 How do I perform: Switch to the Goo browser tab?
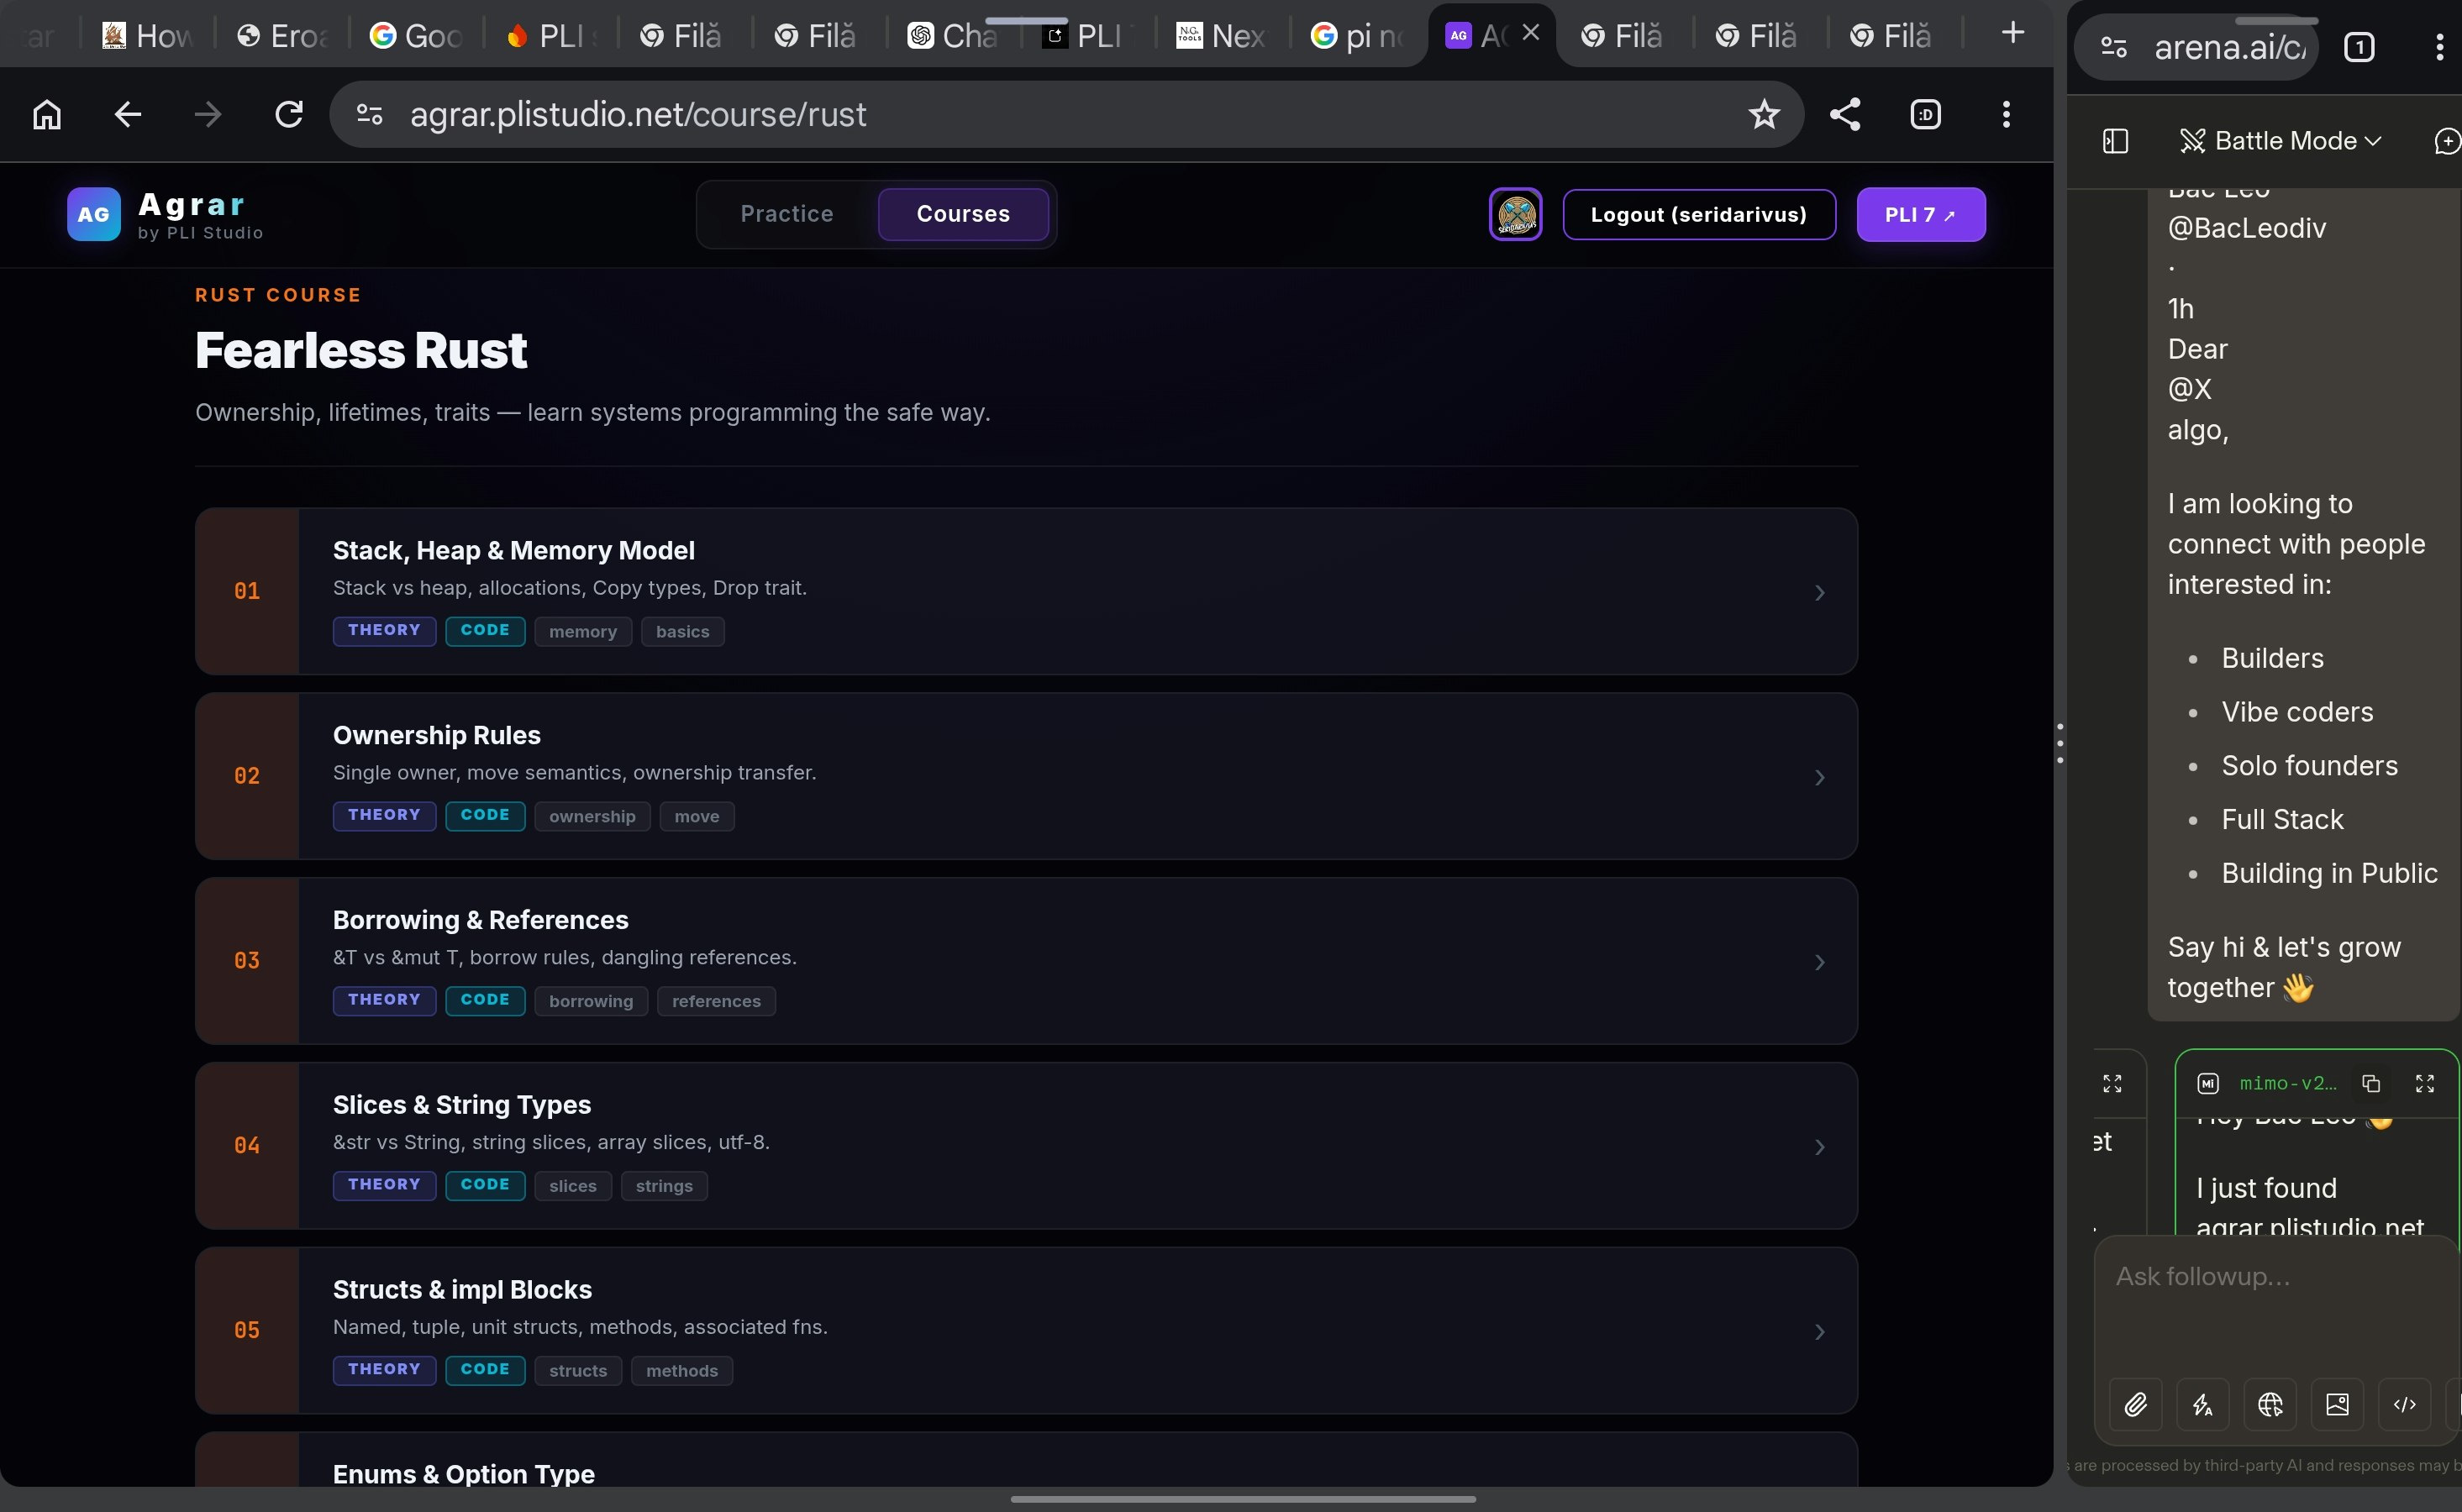click(415, 36)
